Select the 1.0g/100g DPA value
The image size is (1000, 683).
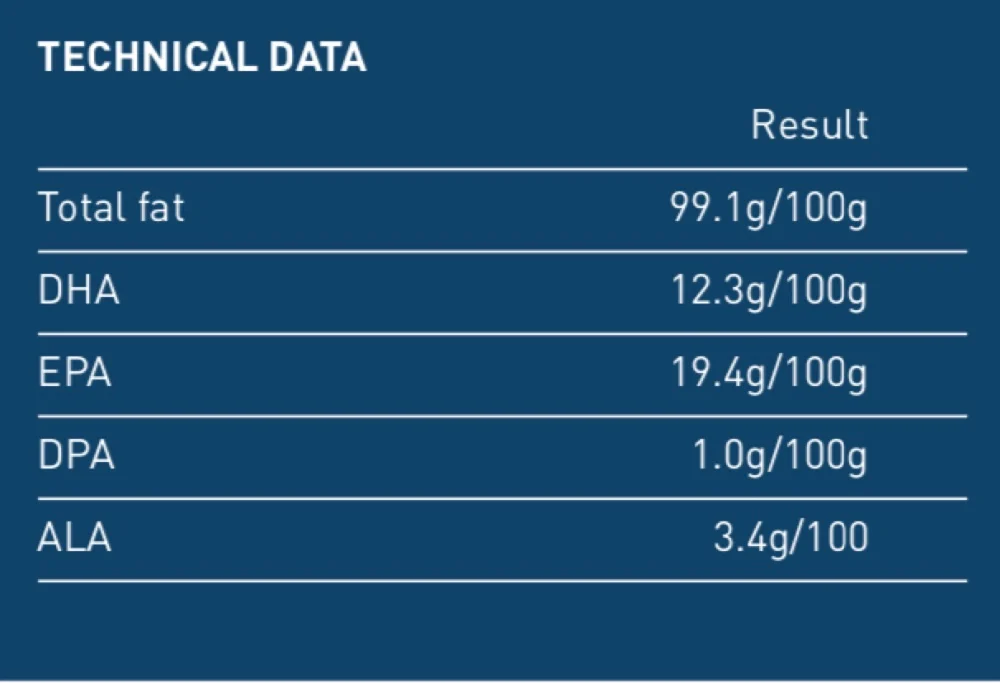[x=780, y=457]
